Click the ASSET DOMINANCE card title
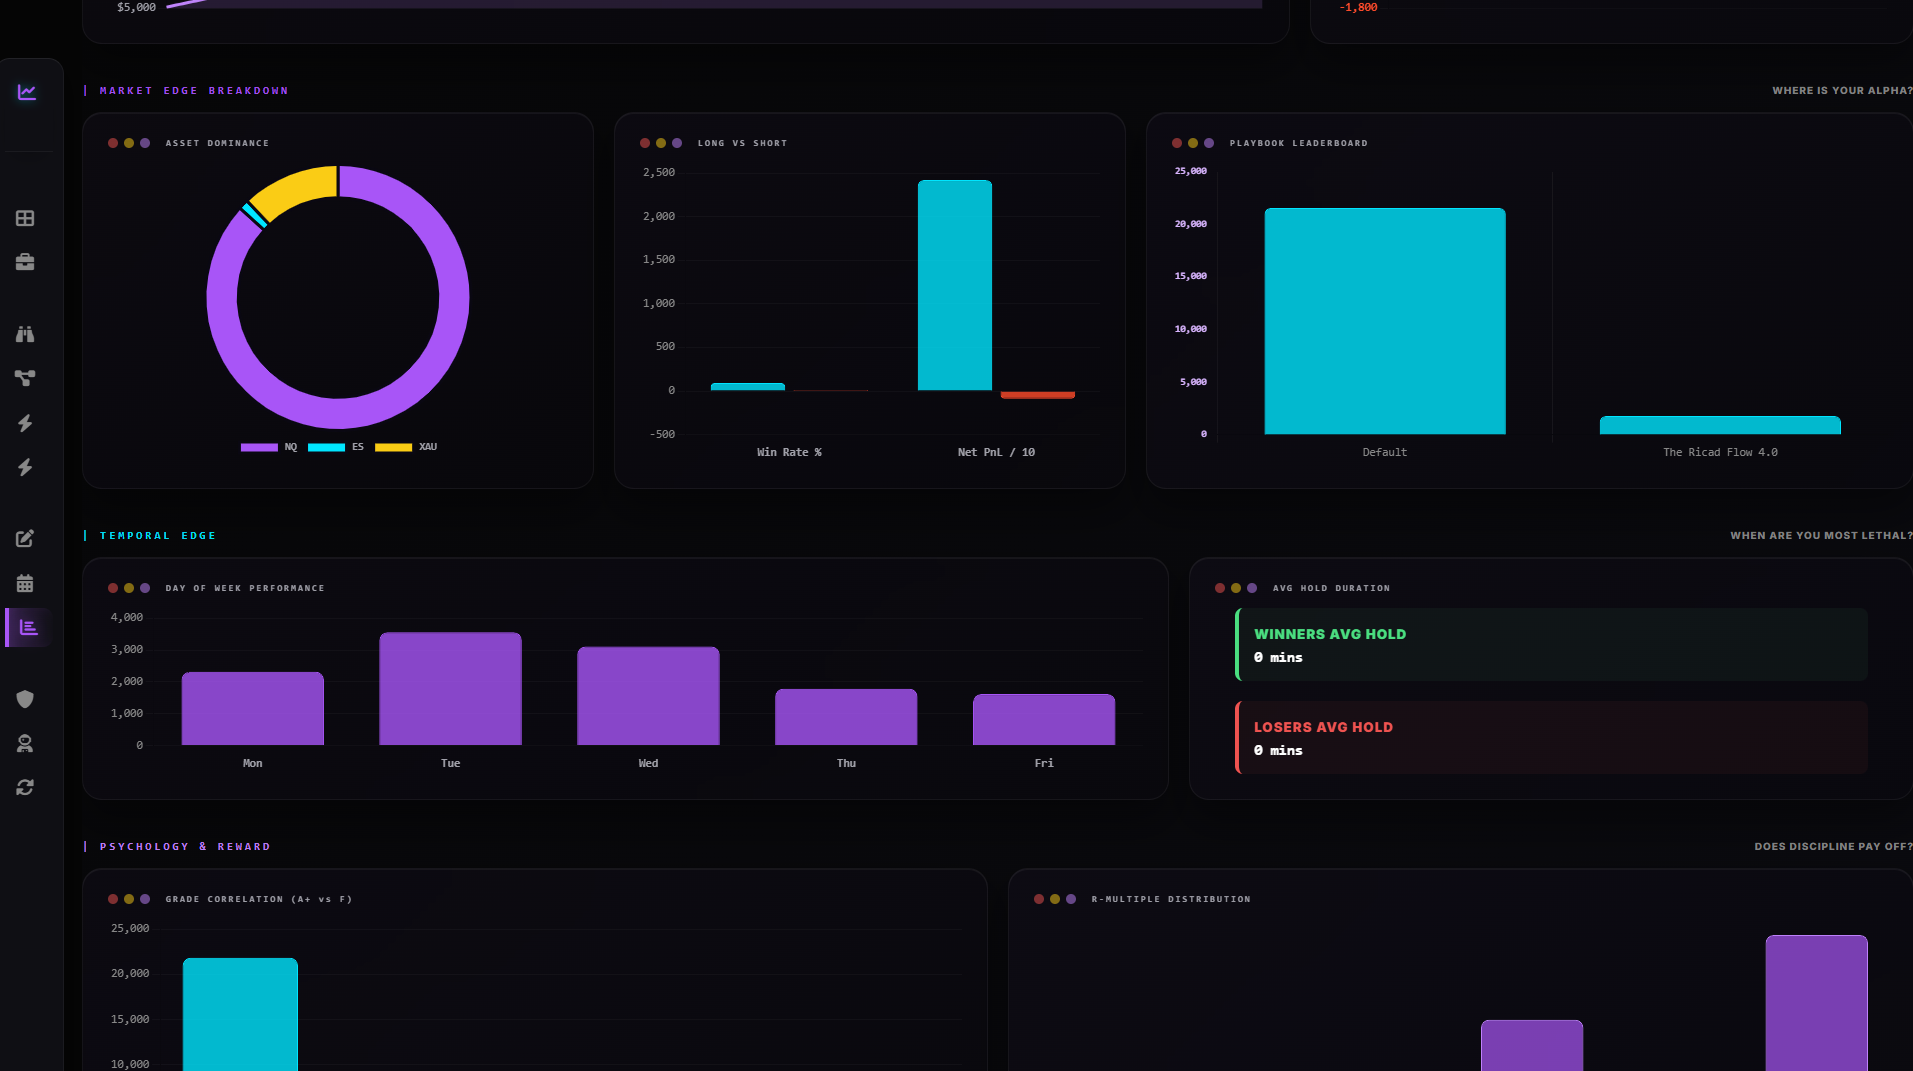This screenshot has height=1071, width=1913. pyautogui.click(x=217, y=143)
